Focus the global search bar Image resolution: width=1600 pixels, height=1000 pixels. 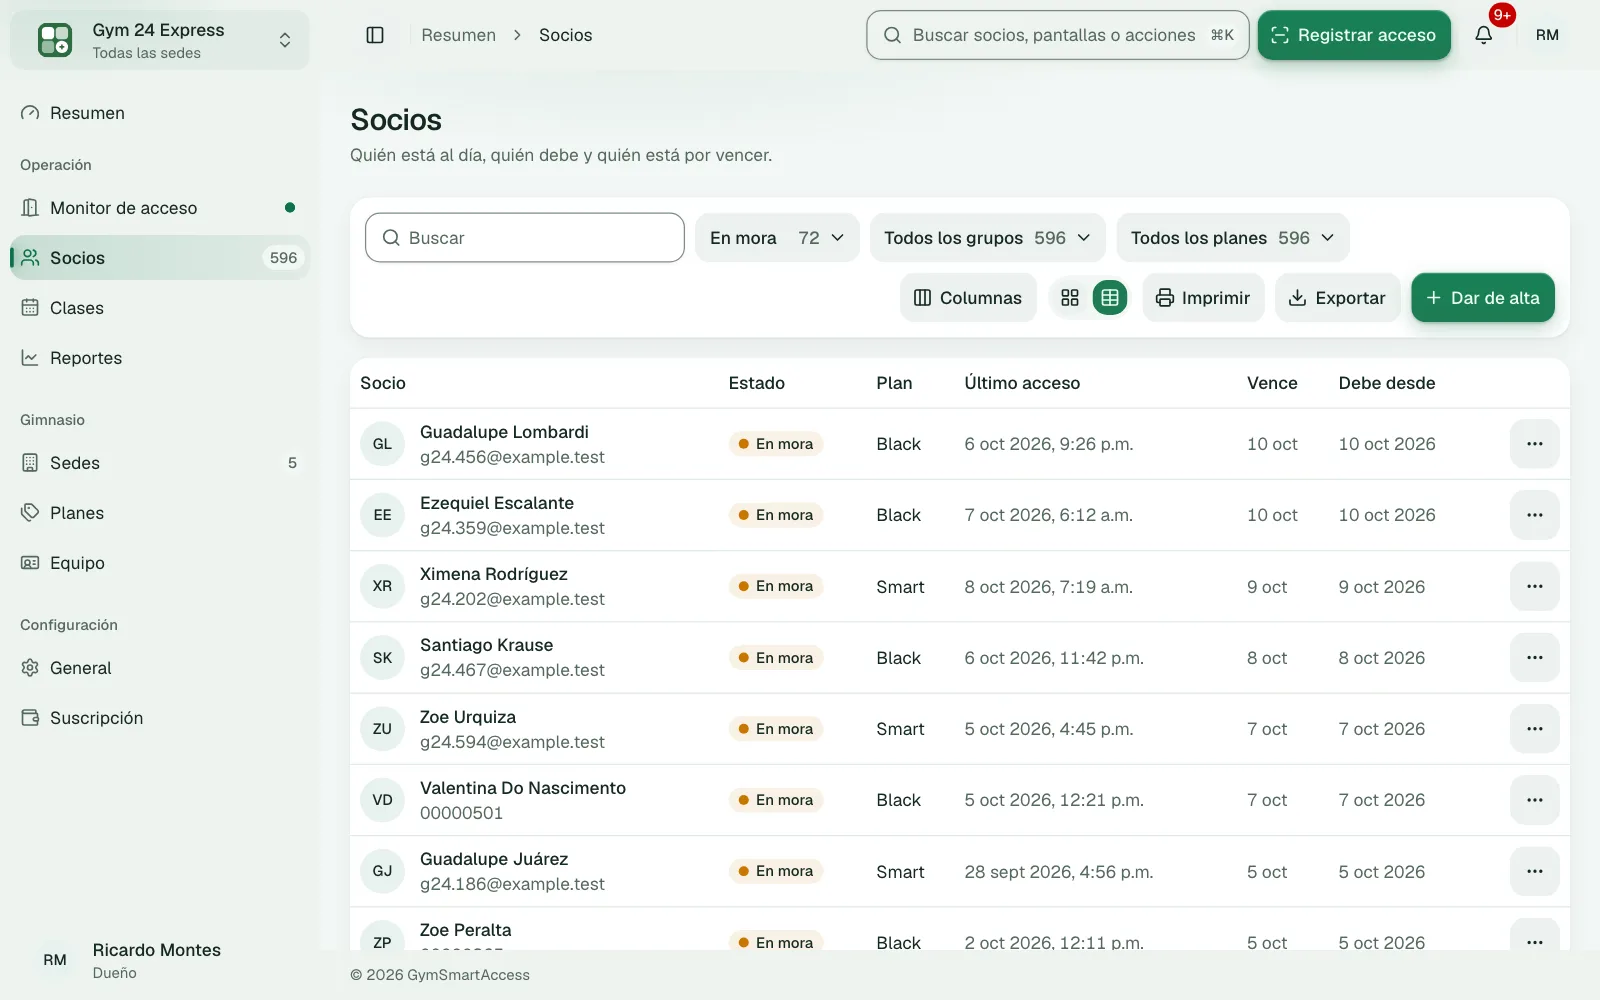1058,35
